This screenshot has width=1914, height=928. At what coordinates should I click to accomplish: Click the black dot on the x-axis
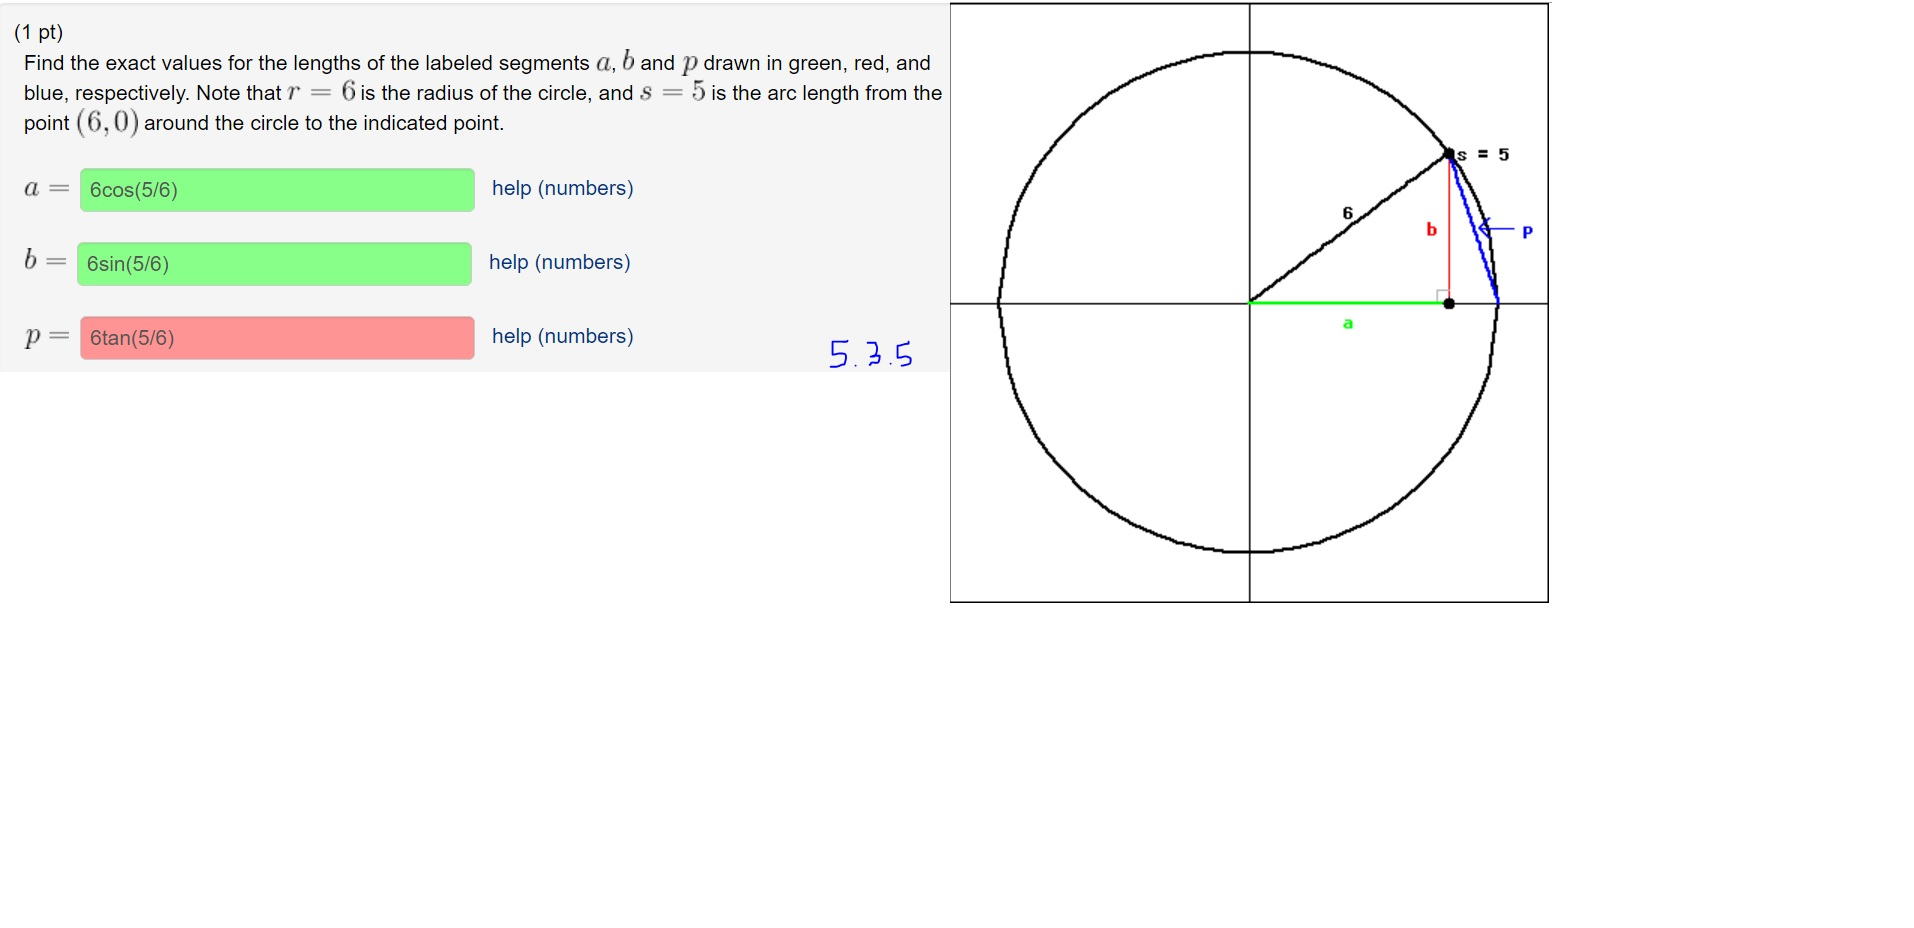point(1449,301)
